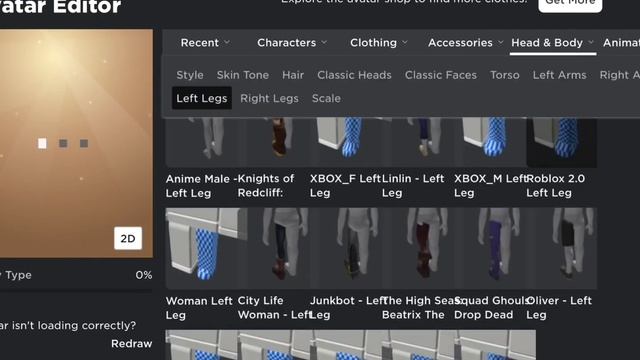Click the Woman Left Leg label
The height and width of the screenshot is (360, 640).
(199, 308)
